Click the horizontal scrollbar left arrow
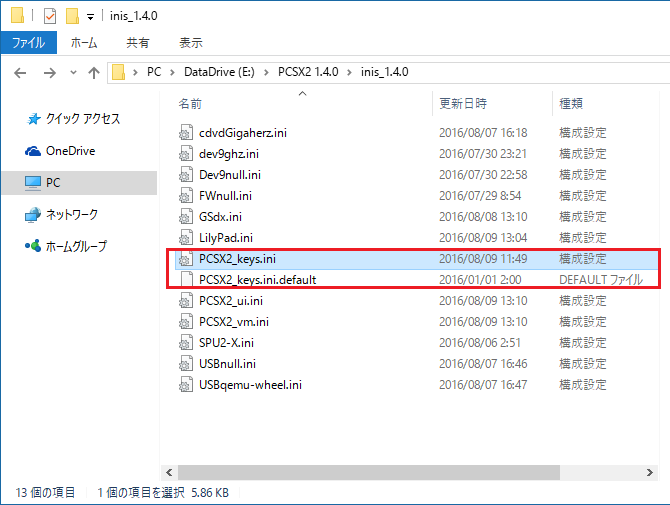Screen dimensions: 670x505 [x=169, y=473]
